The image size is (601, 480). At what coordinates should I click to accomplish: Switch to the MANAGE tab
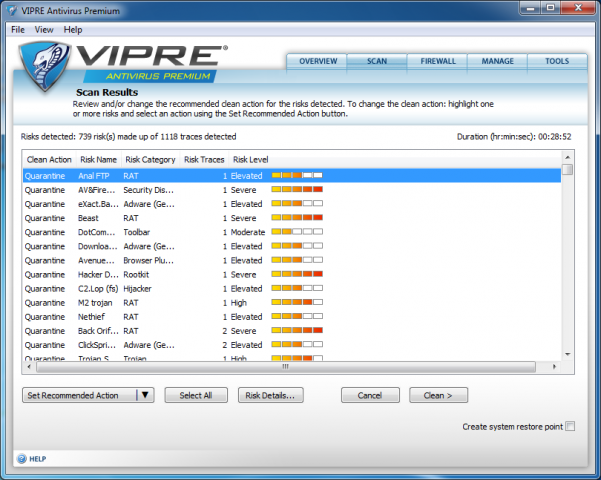497,61
